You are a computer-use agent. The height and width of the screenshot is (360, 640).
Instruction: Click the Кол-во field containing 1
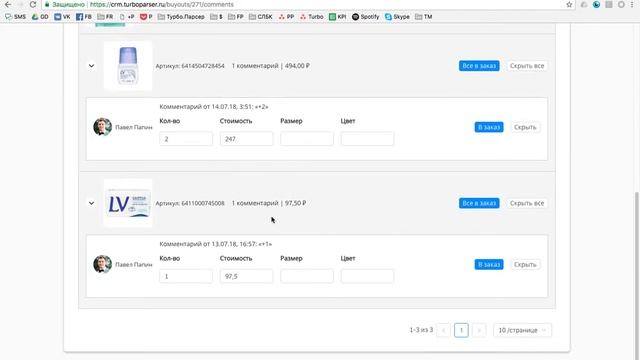tap(186, 276)
